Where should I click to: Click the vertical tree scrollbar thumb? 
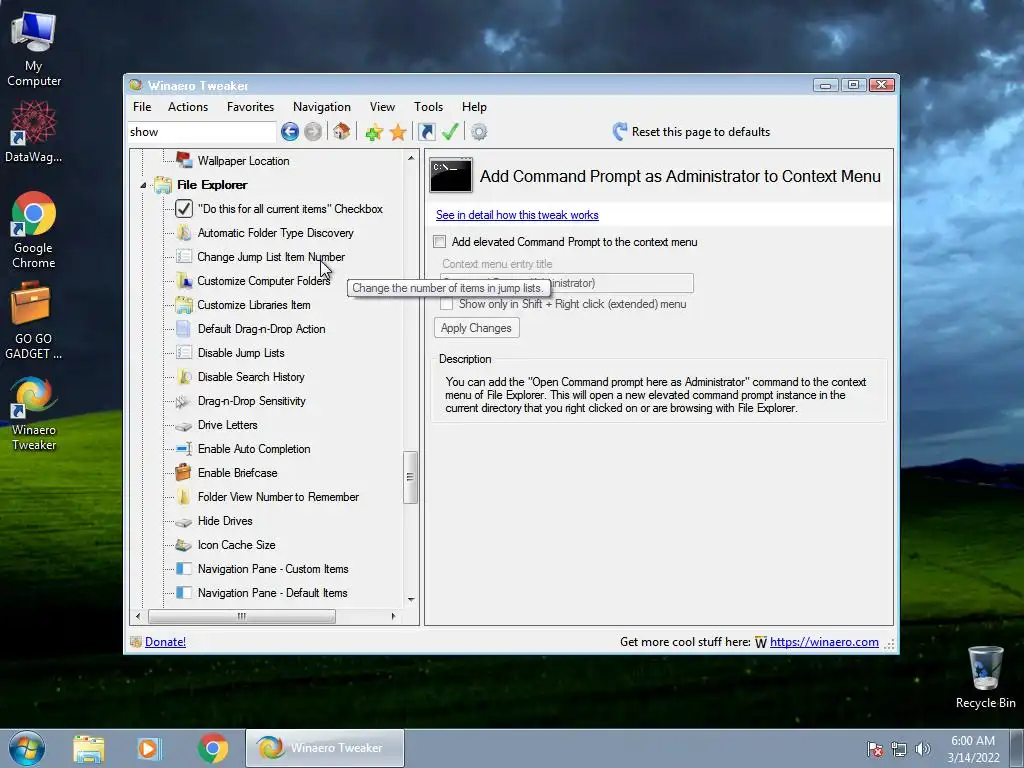pyautogui.click(x=410, y=477)
